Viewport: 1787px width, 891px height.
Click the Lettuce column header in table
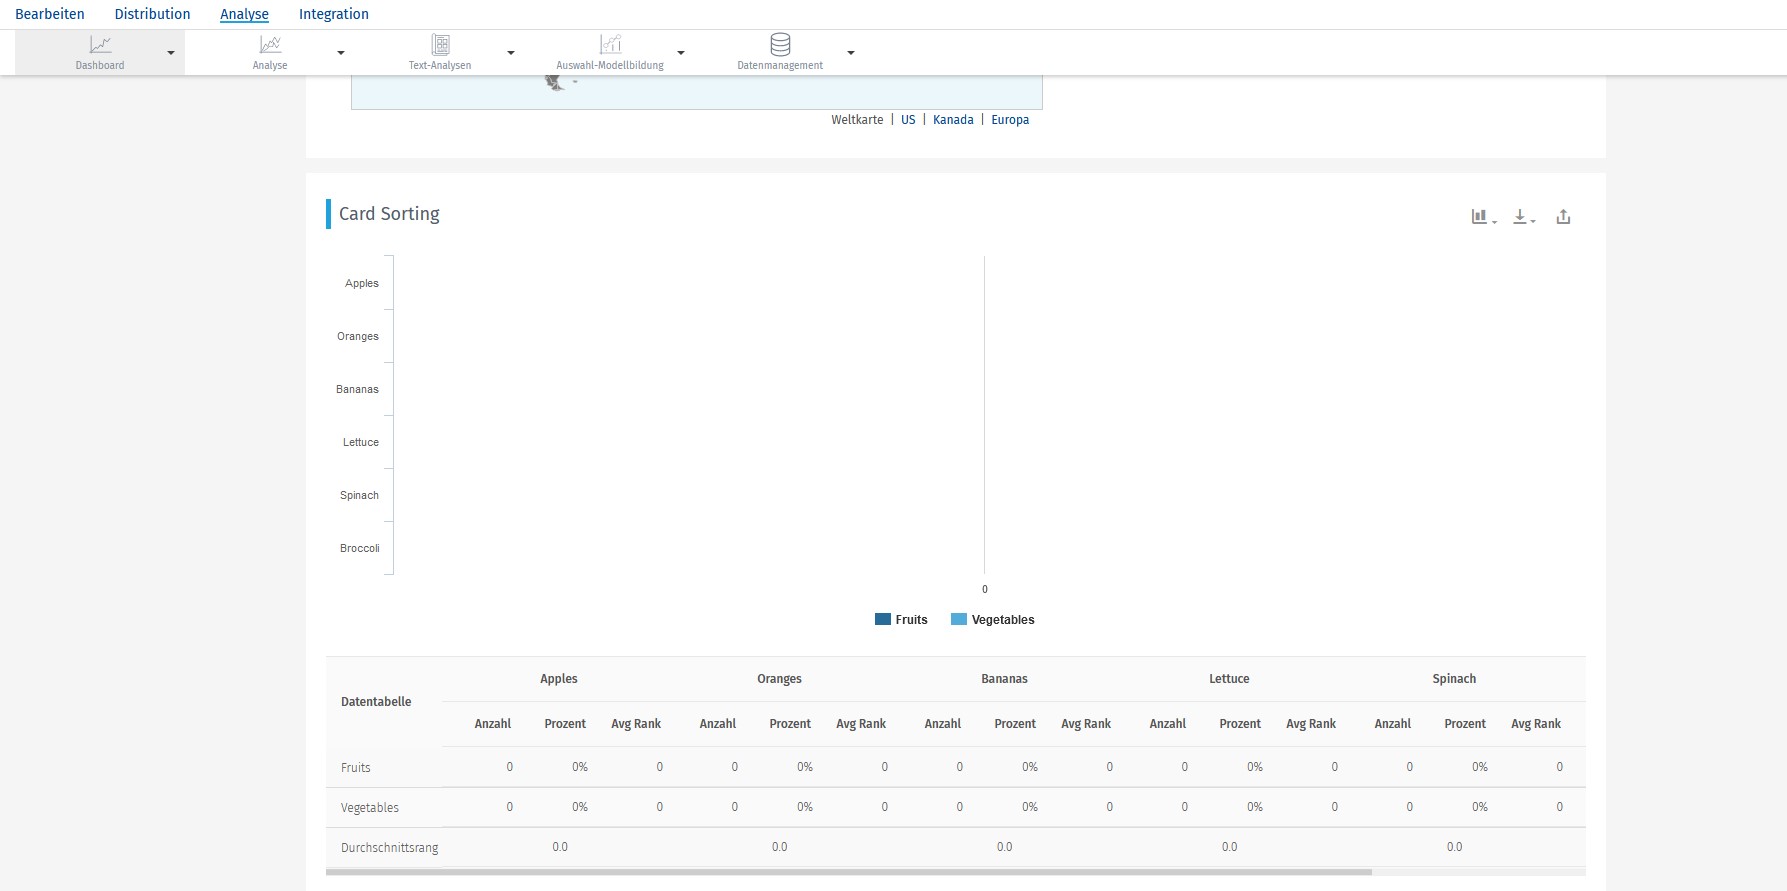1229,679
